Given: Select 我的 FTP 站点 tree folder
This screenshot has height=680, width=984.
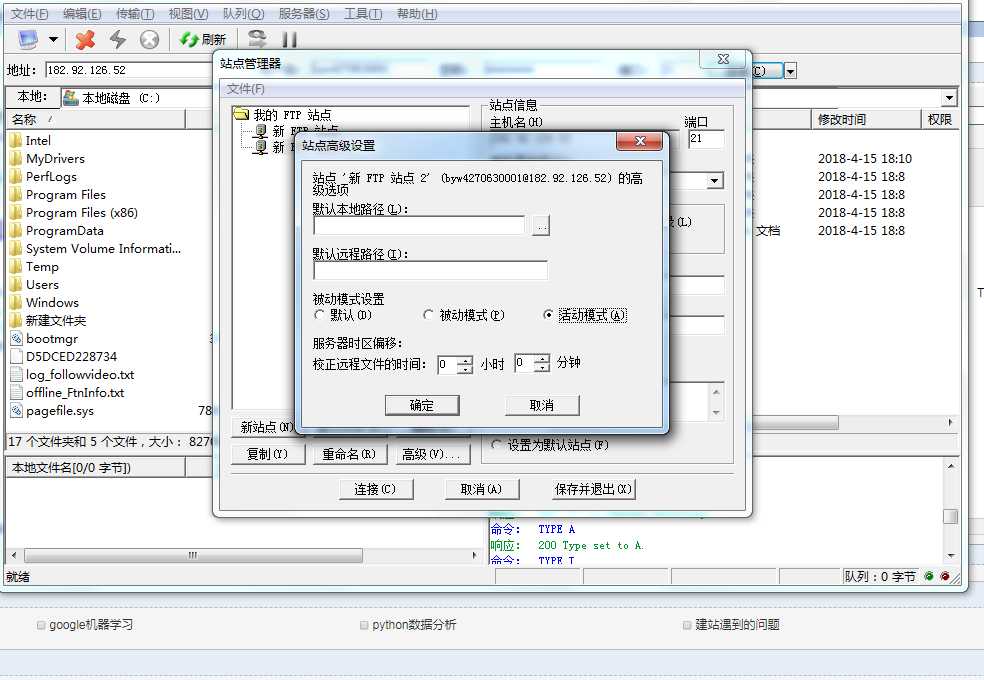Looking at the screenshot, I should (283, 115).
